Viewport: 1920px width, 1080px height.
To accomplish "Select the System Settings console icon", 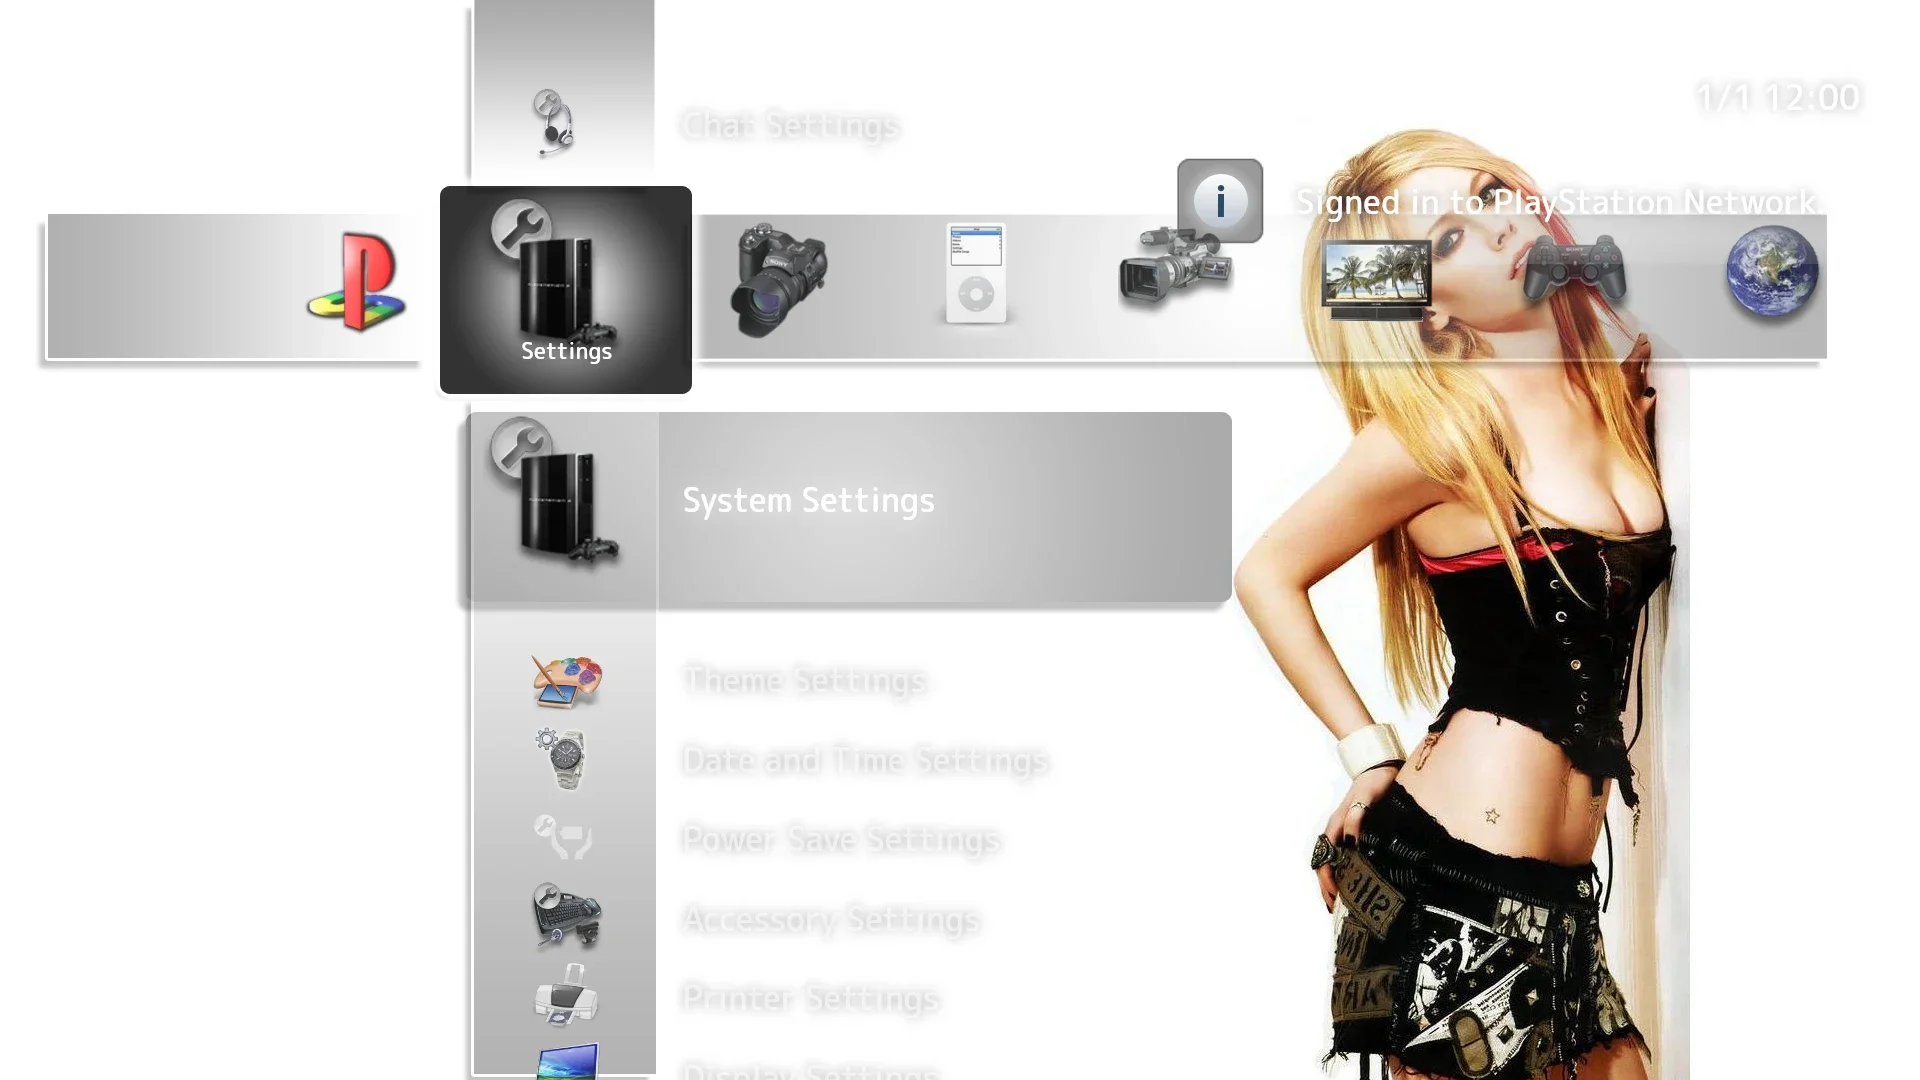I will point(555,493).
